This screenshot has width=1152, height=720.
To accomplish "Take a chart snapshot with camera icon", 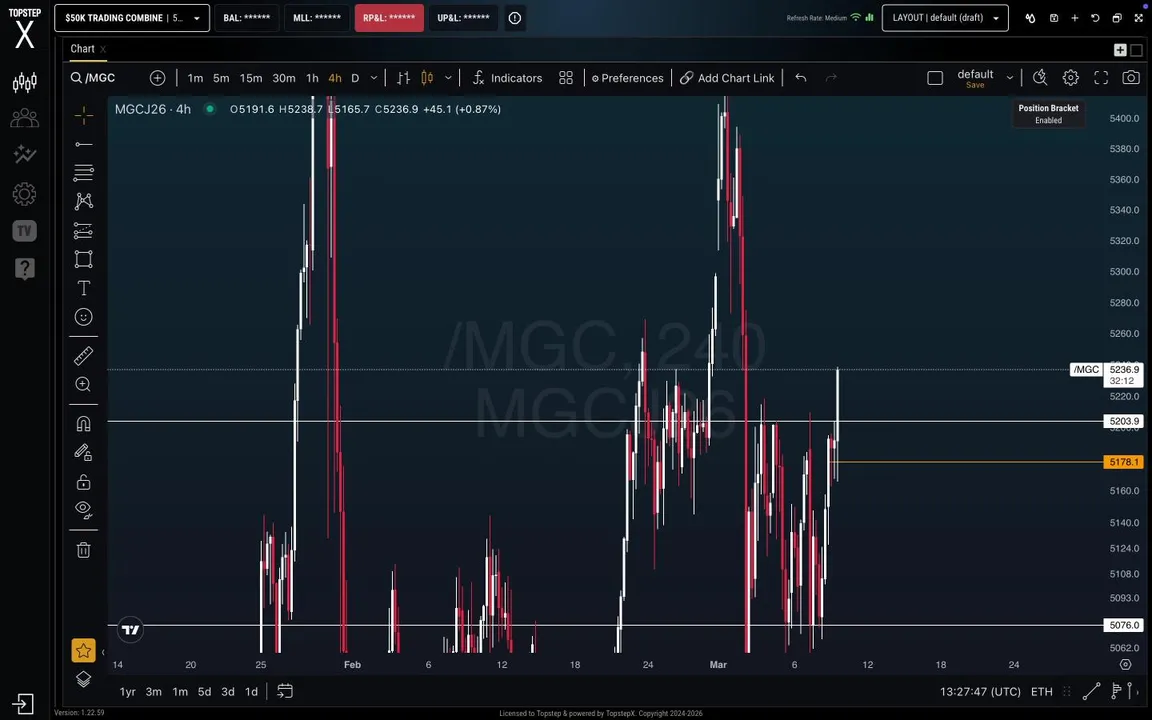I will (x=1131, y=78).
